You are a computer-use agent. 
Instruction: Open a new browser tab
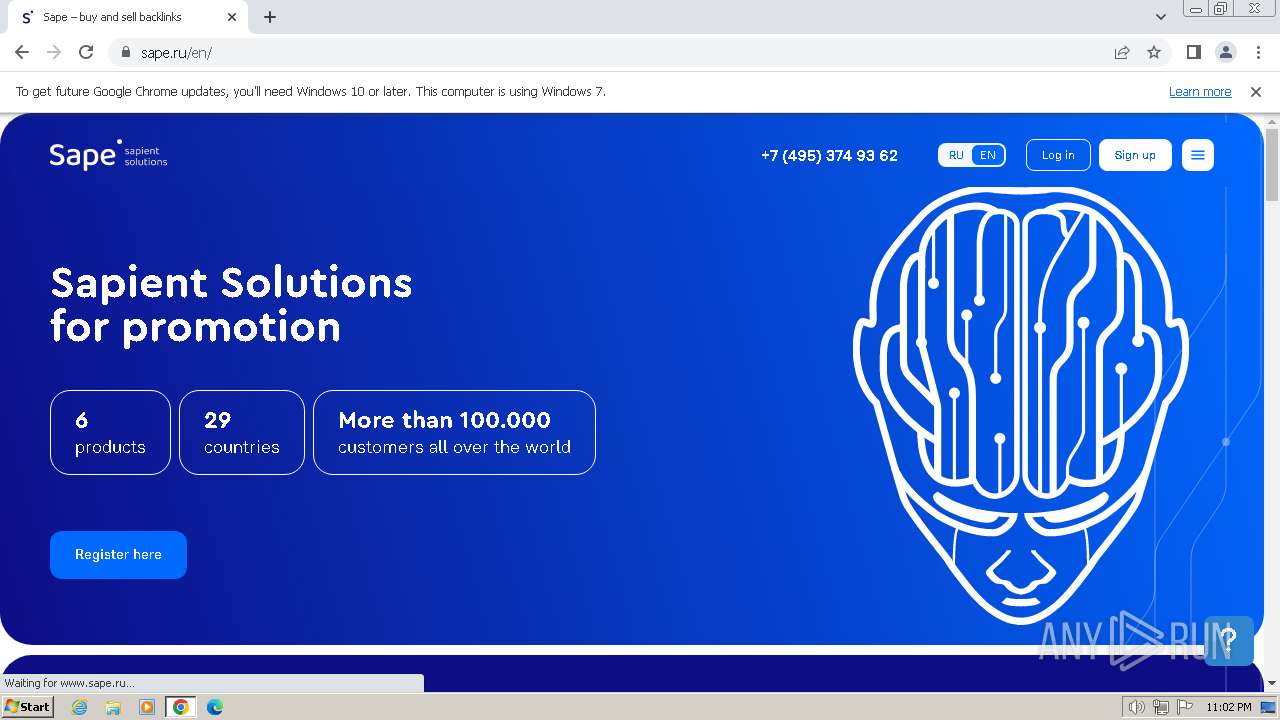click(270, 17)
